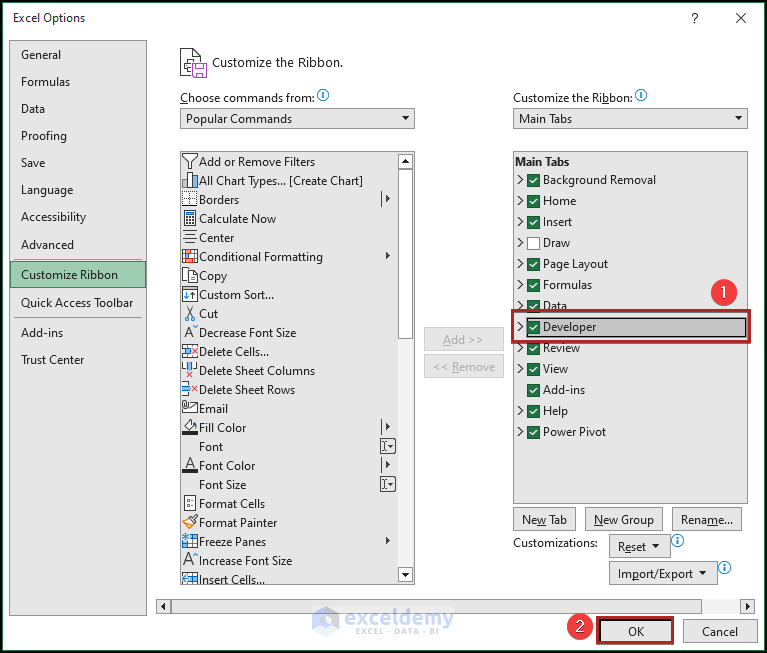Click the Decrease Font Size icon

point(190,332)
